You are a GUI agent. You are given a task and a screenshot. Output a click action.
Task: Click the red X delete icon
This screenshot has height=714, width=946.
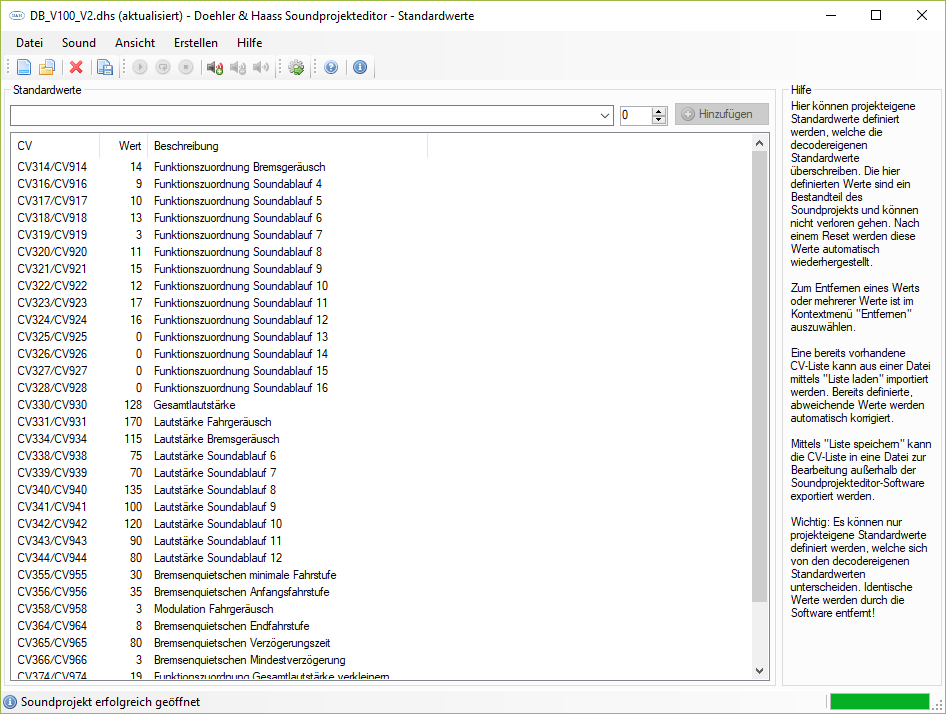(76, 67)
